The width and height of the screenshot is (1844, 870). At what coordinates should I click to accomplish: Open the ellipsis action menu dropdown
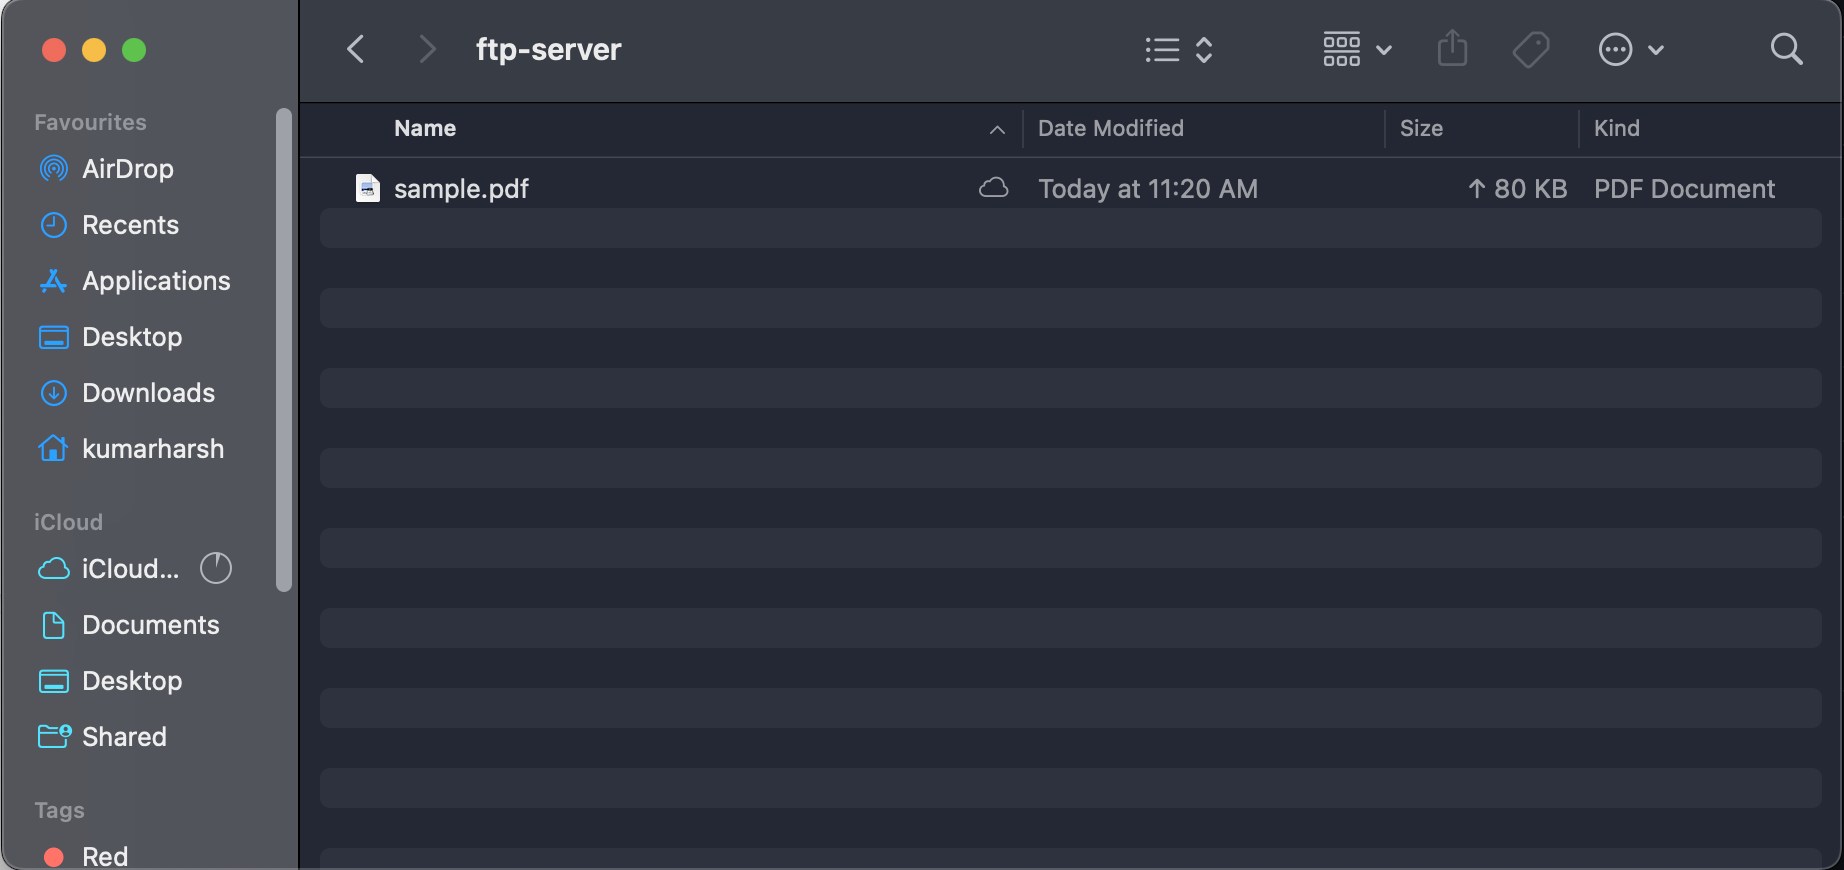tap(1631, 49)
